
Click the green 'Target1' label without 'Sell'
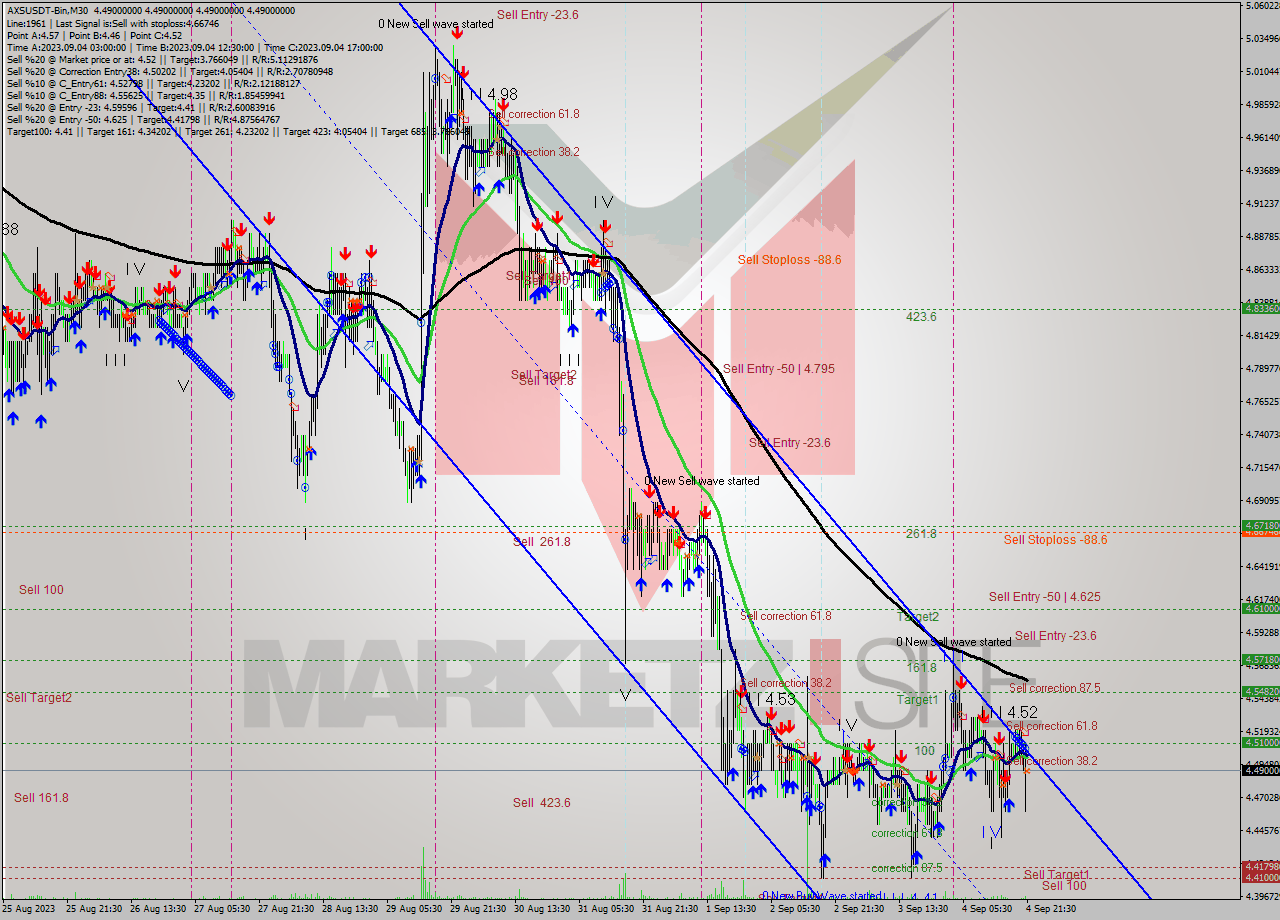[917, 700]
